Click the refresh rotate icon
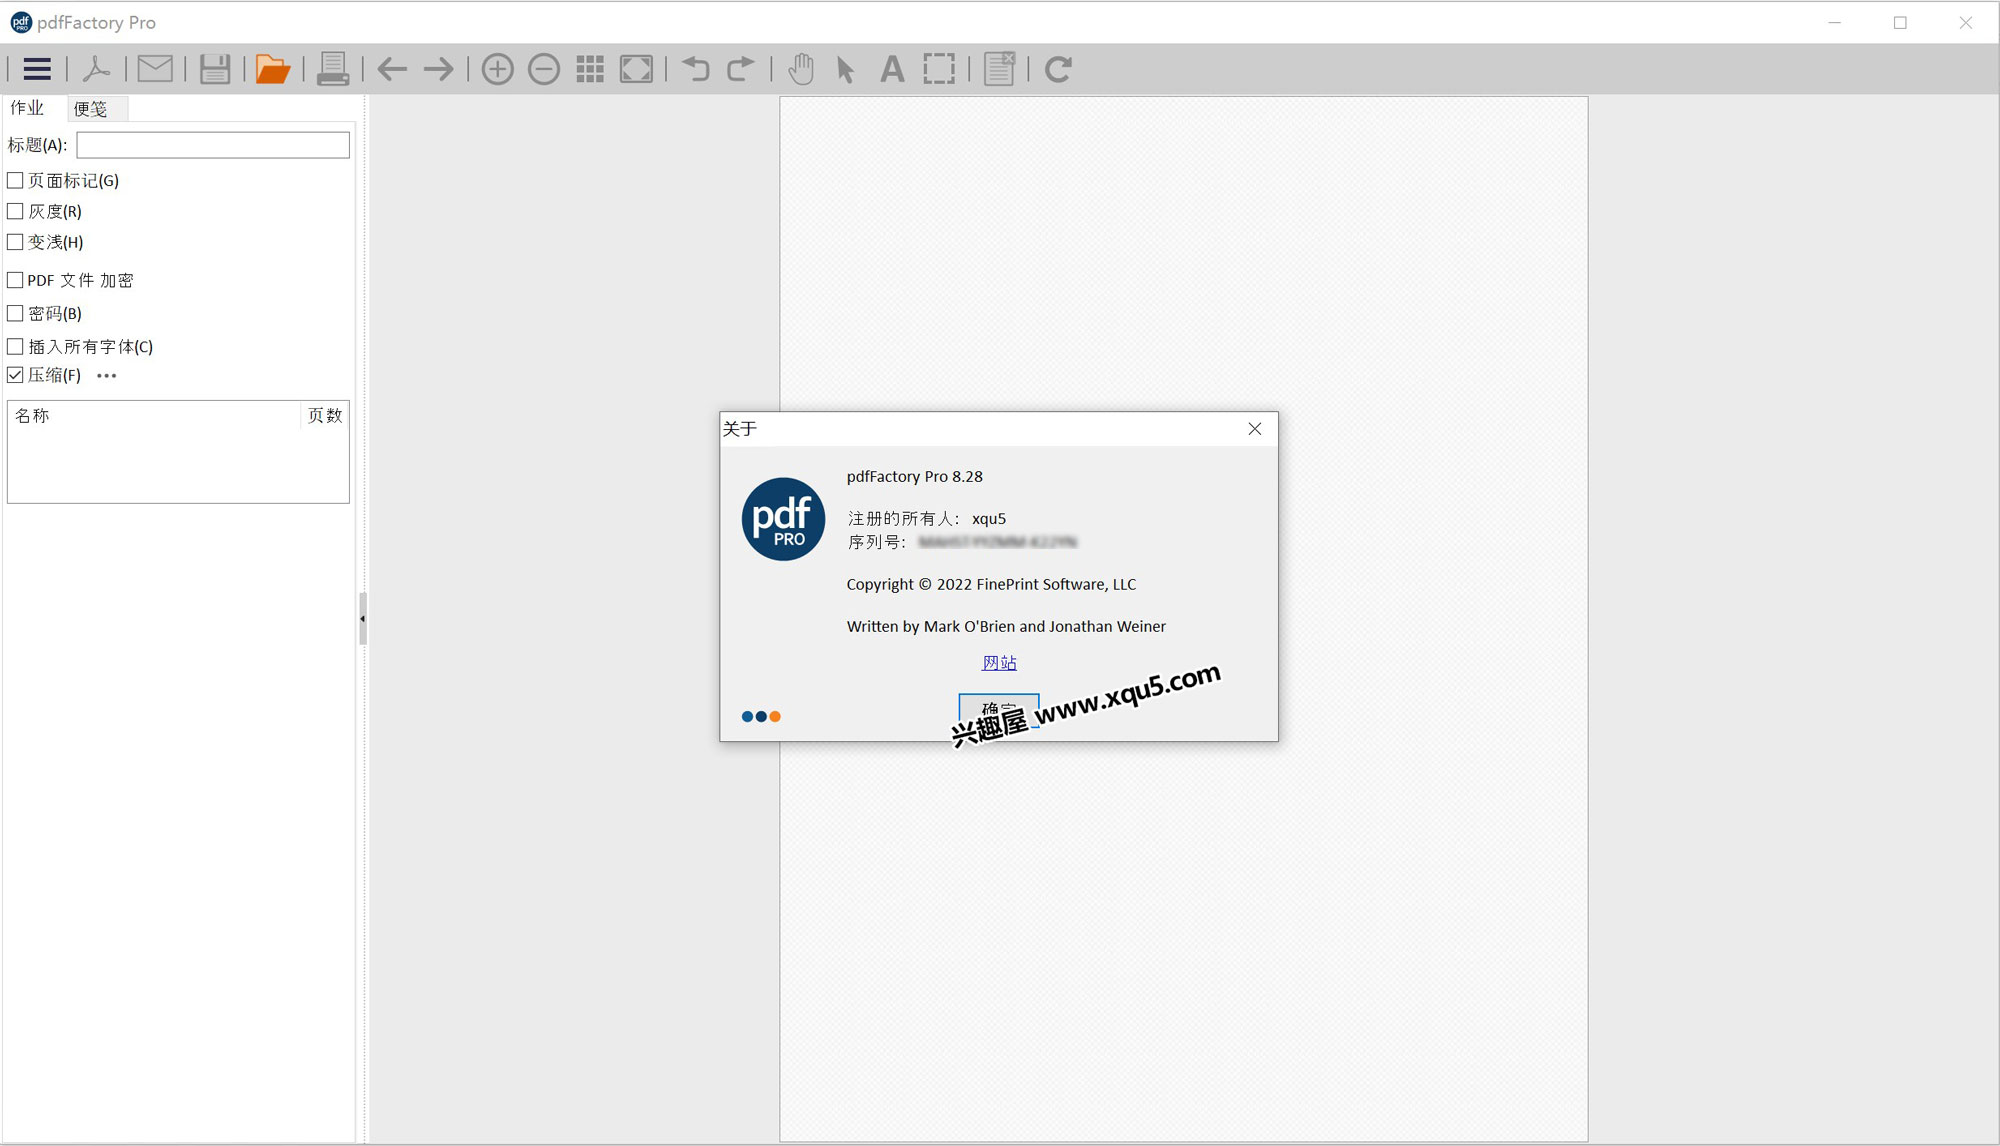 point(1058,69)
